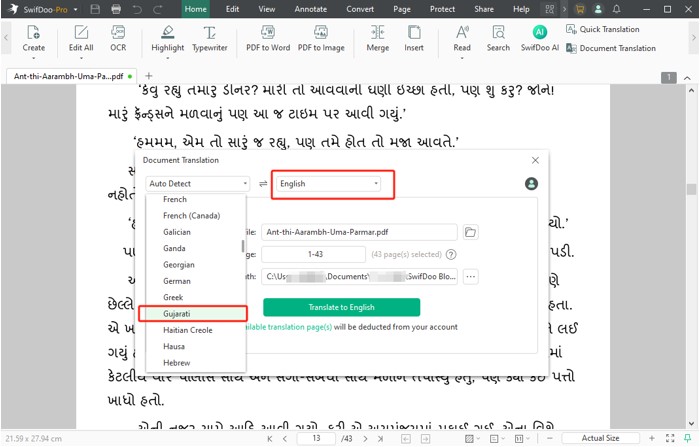Open the Page tab
Viewport: 700px width, 447px height.
click(x=402, y=9)
